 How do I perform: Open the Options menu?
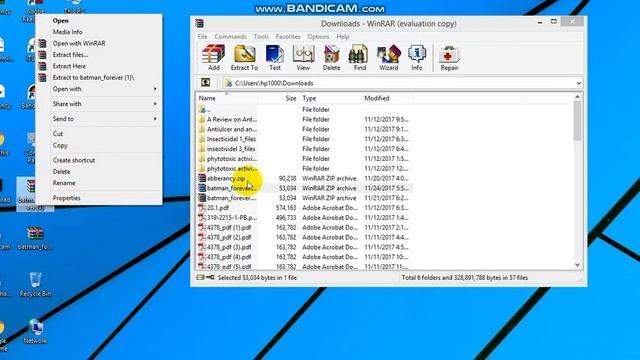pos(318,37)
